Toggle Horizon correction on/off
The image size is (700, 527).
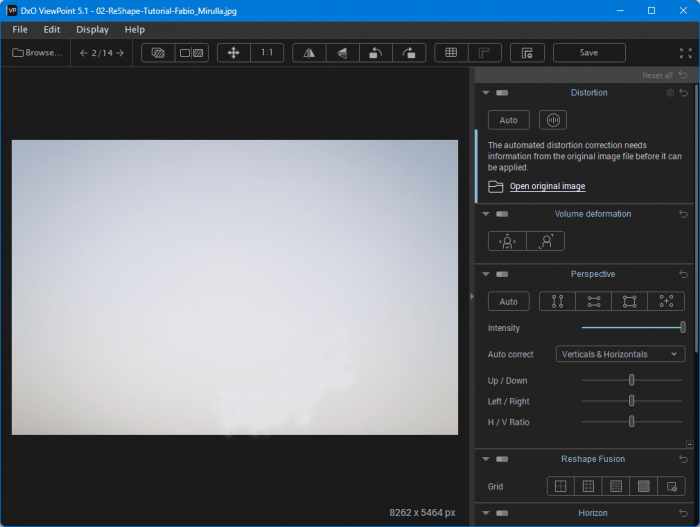tap(502, 513)
